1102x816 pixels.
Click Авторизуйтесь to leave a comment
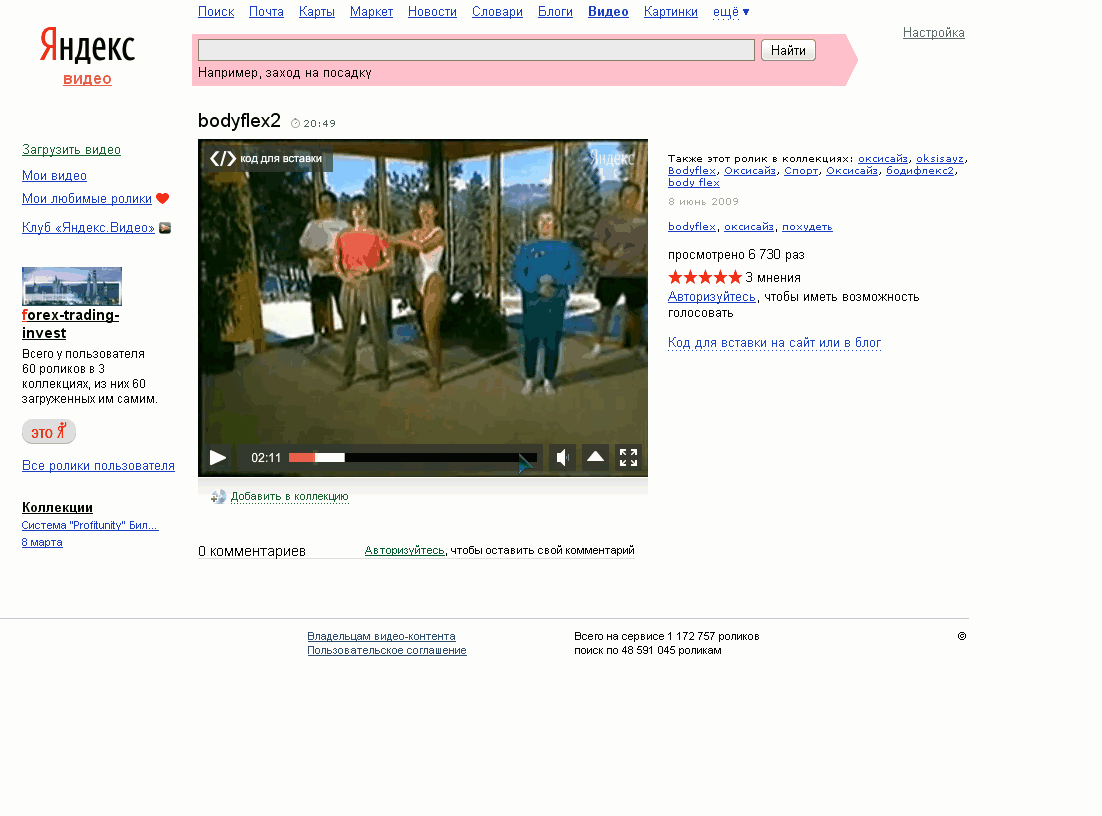(x=404, y=550)
